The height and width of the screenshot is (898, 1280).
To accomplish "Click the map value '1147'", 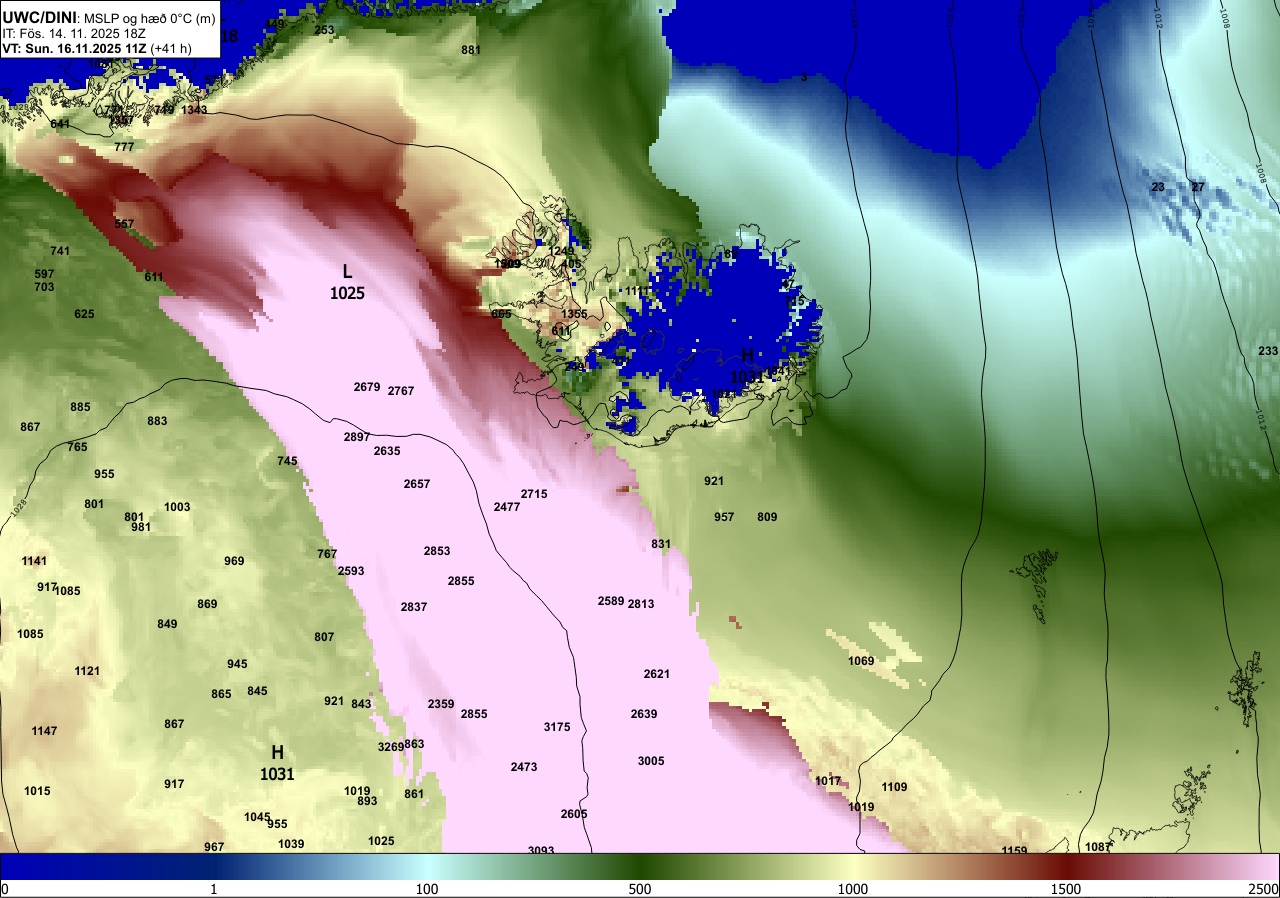I will [x=44, y=731].
